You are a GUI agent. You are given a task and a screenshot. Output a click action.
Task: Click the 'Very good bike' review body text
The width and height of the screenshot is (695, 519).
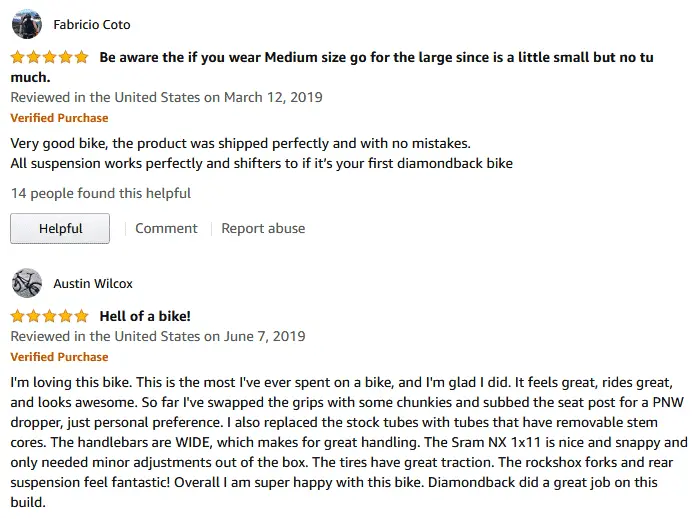coord(262,153)
